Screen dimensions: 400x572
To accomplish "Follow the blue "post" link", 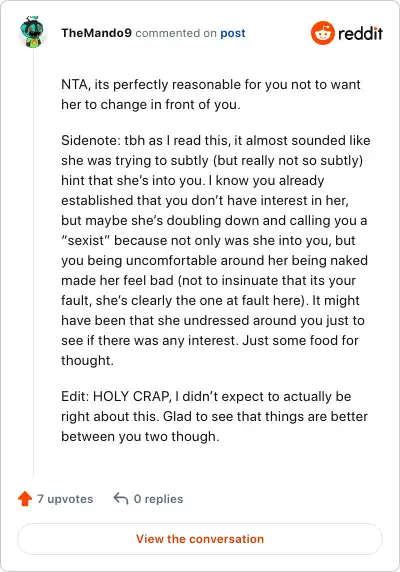I will coord(233,33).
